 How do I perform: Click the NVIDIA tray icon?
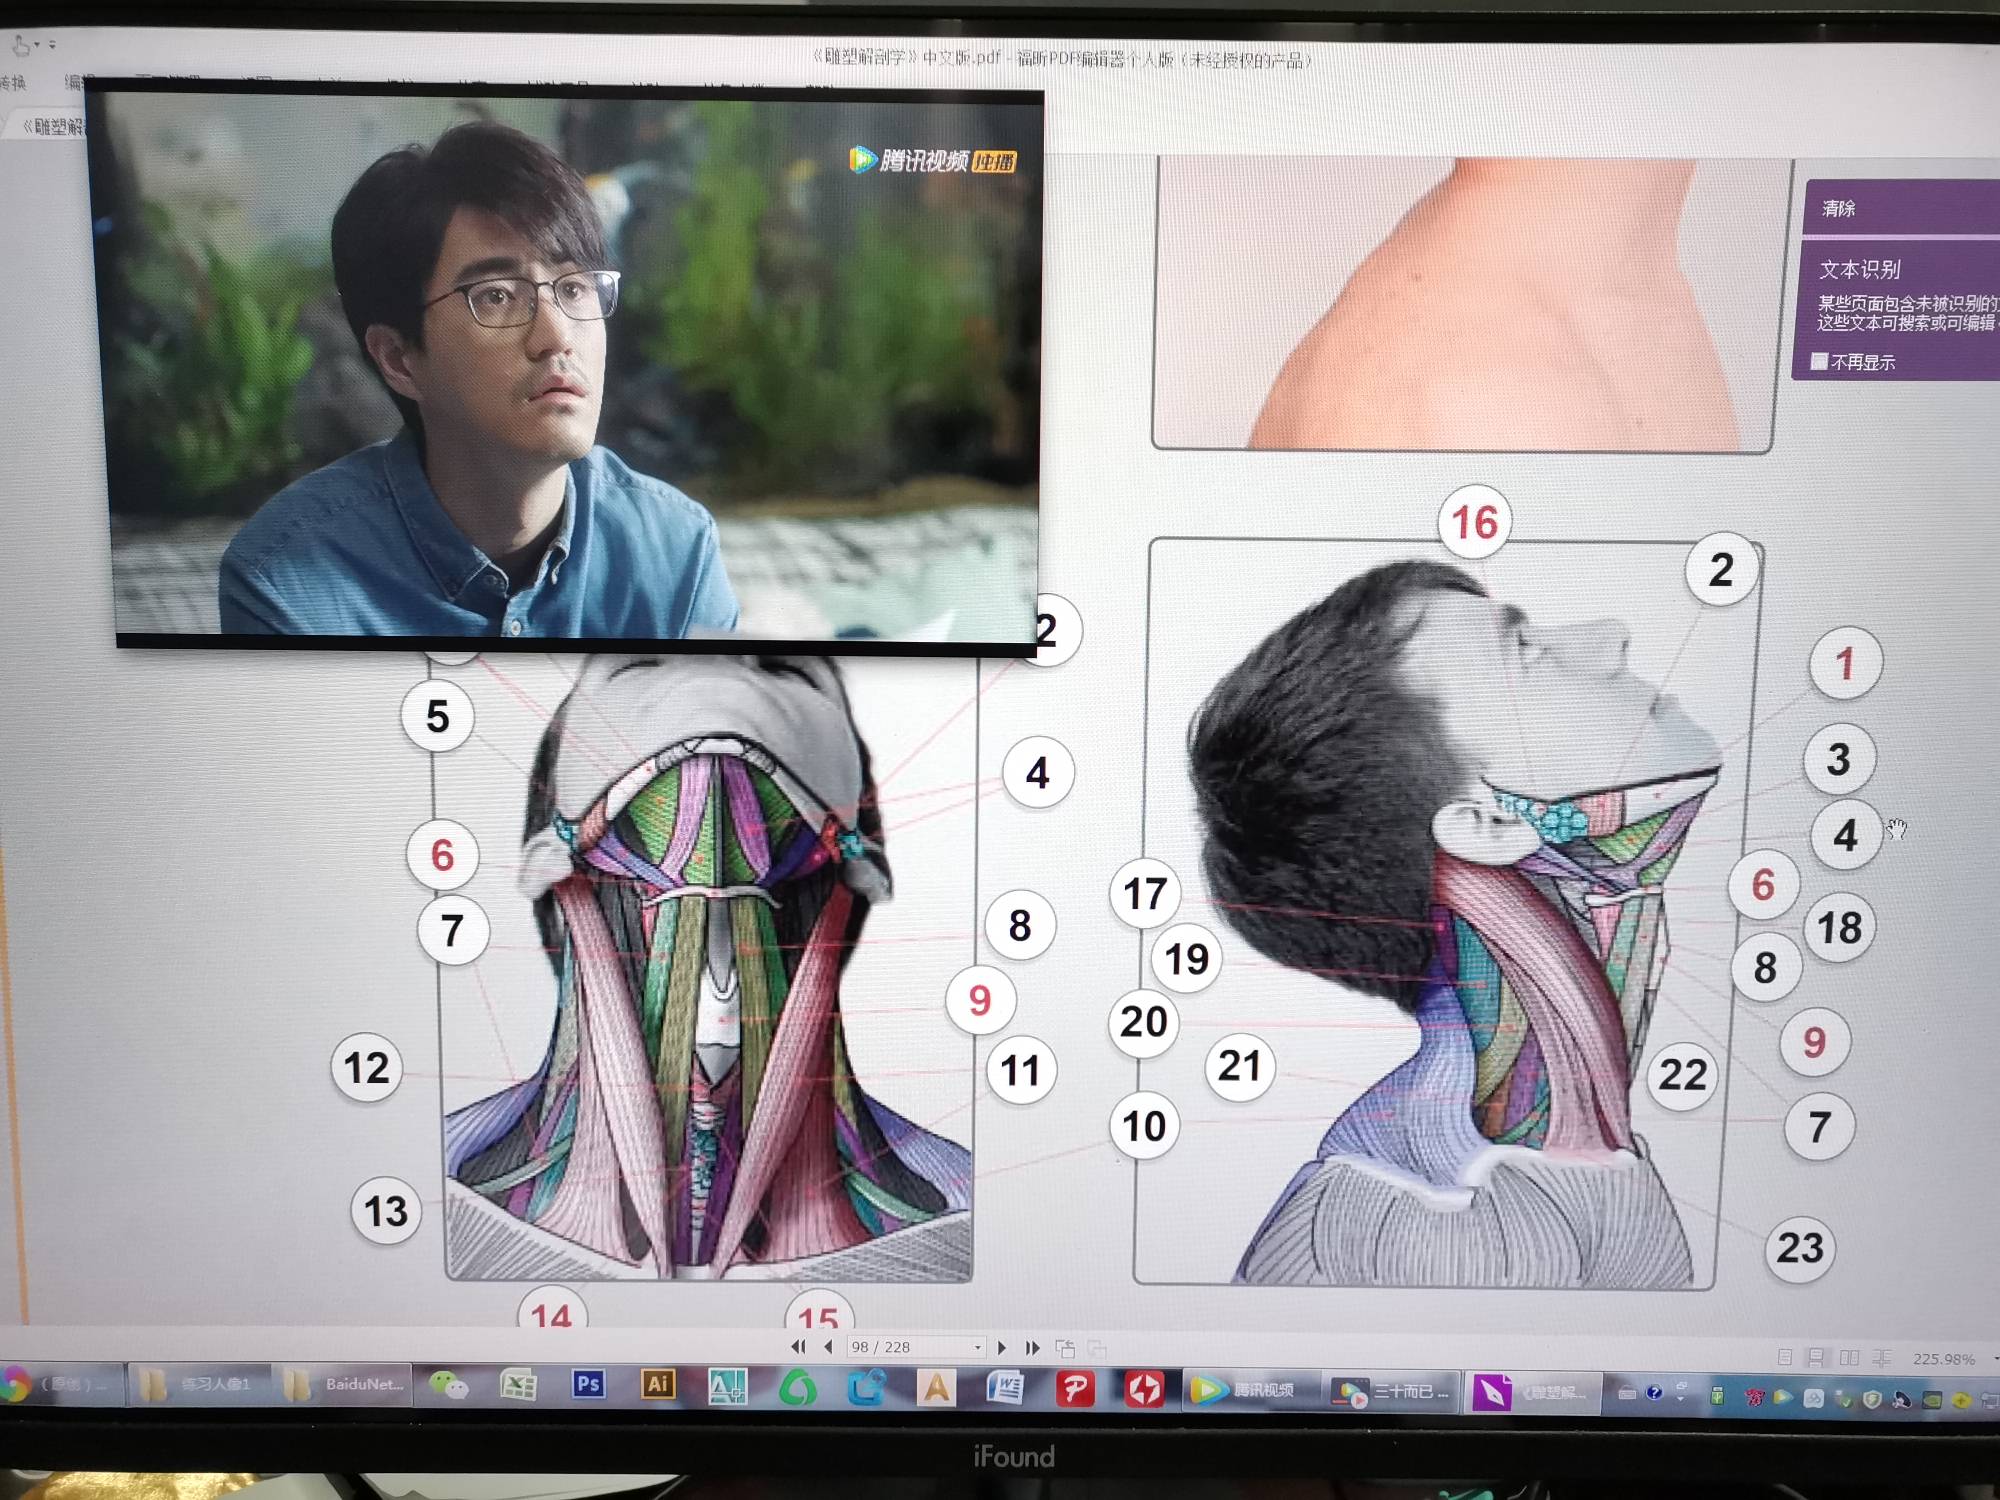(x=1932, y=1399)
